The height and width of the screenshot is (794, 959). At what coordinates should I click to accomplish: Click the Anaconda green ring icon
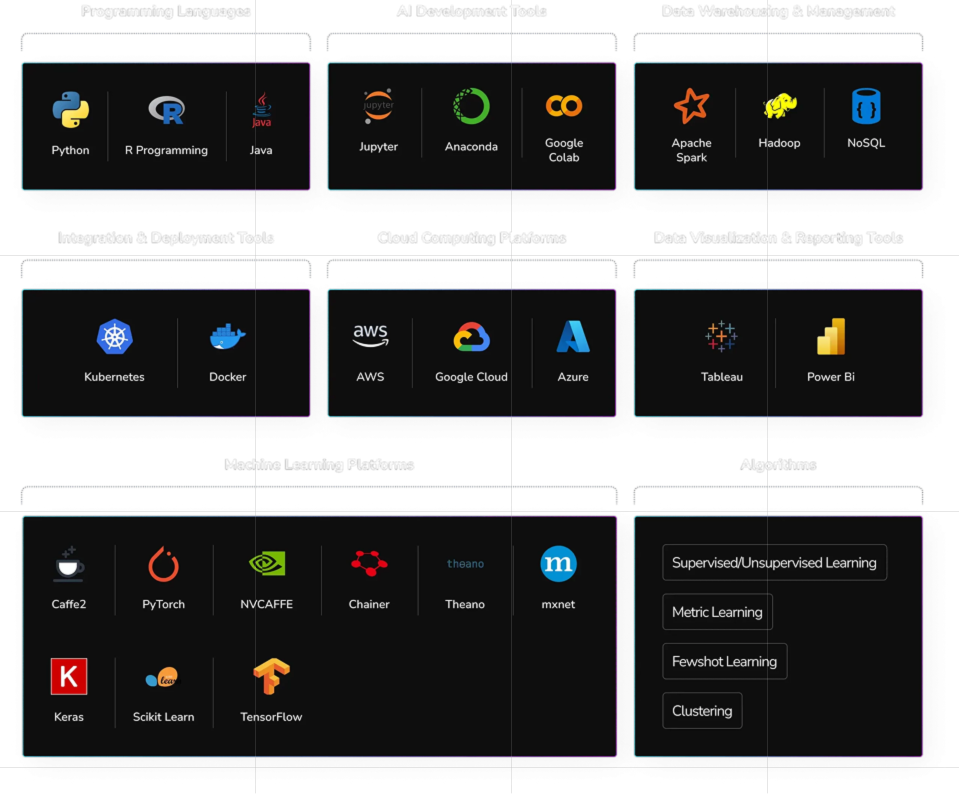[471, 106]
